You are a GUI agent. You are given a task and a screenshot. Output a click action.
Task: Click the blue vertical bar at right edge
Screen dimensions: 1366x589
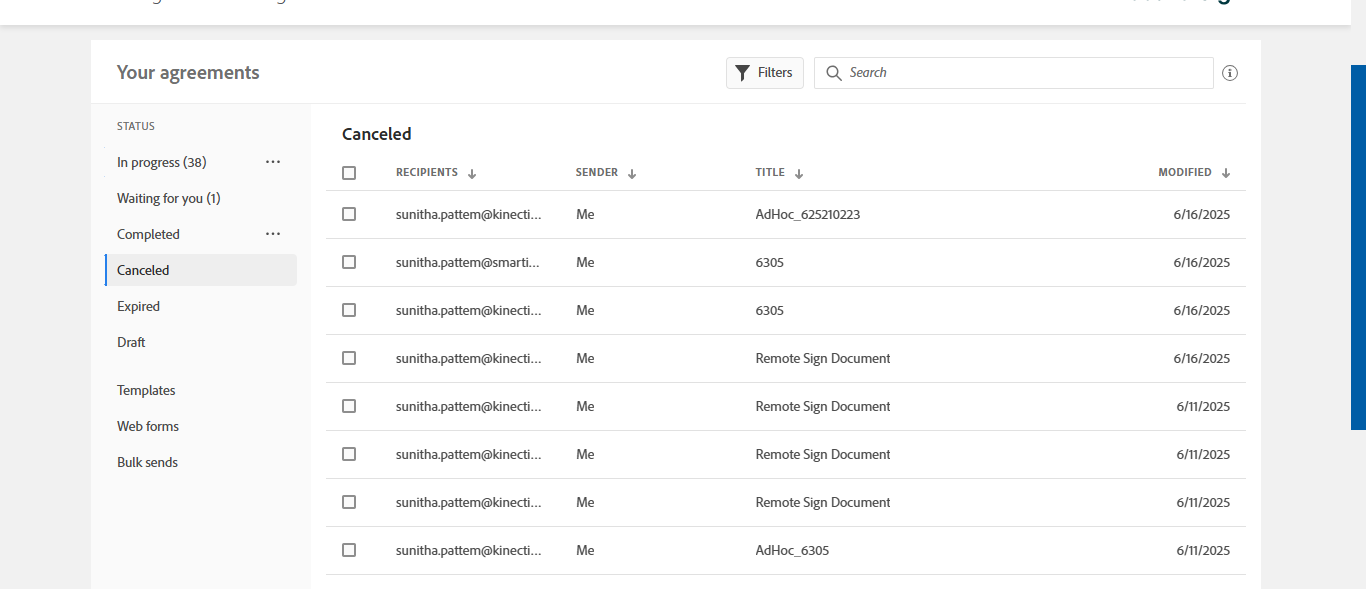pos(1358,247)
